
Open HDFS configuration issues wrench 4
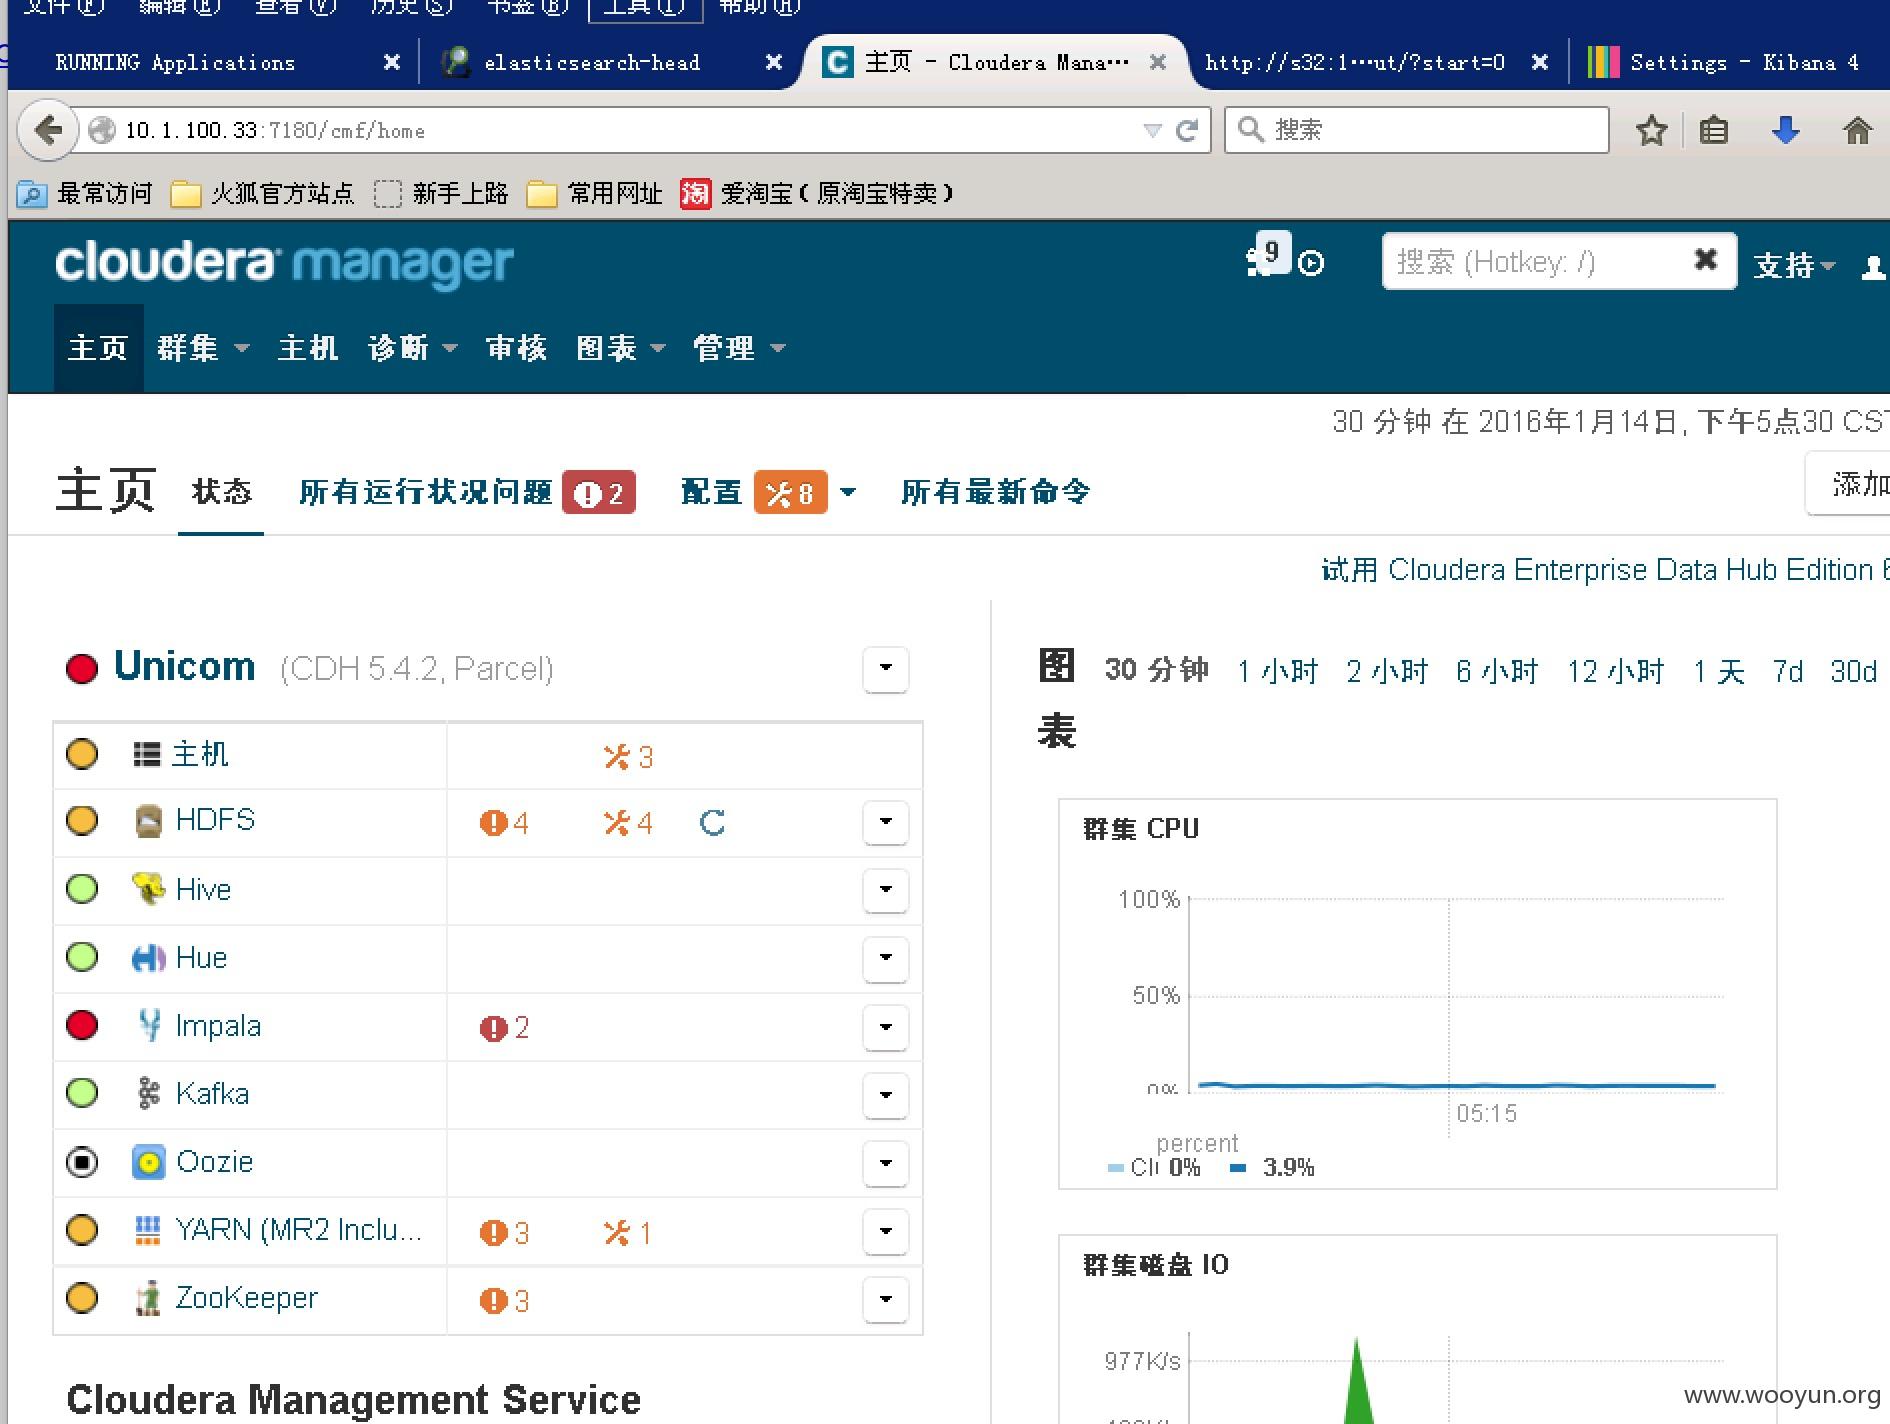tap(628, 823)
